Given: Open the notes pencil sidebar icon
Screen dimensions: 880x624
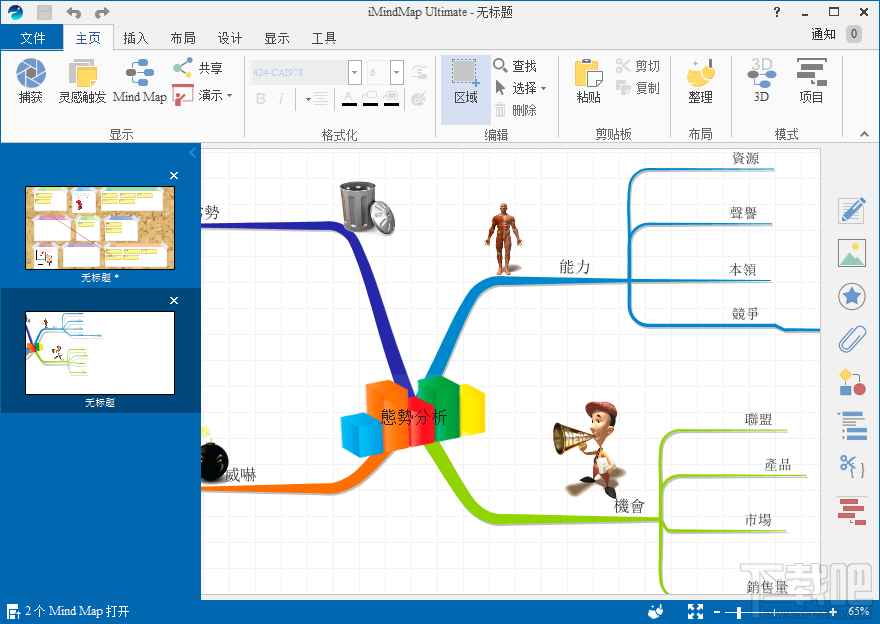Looking at the screenshot, I should (x=852, y=210).
